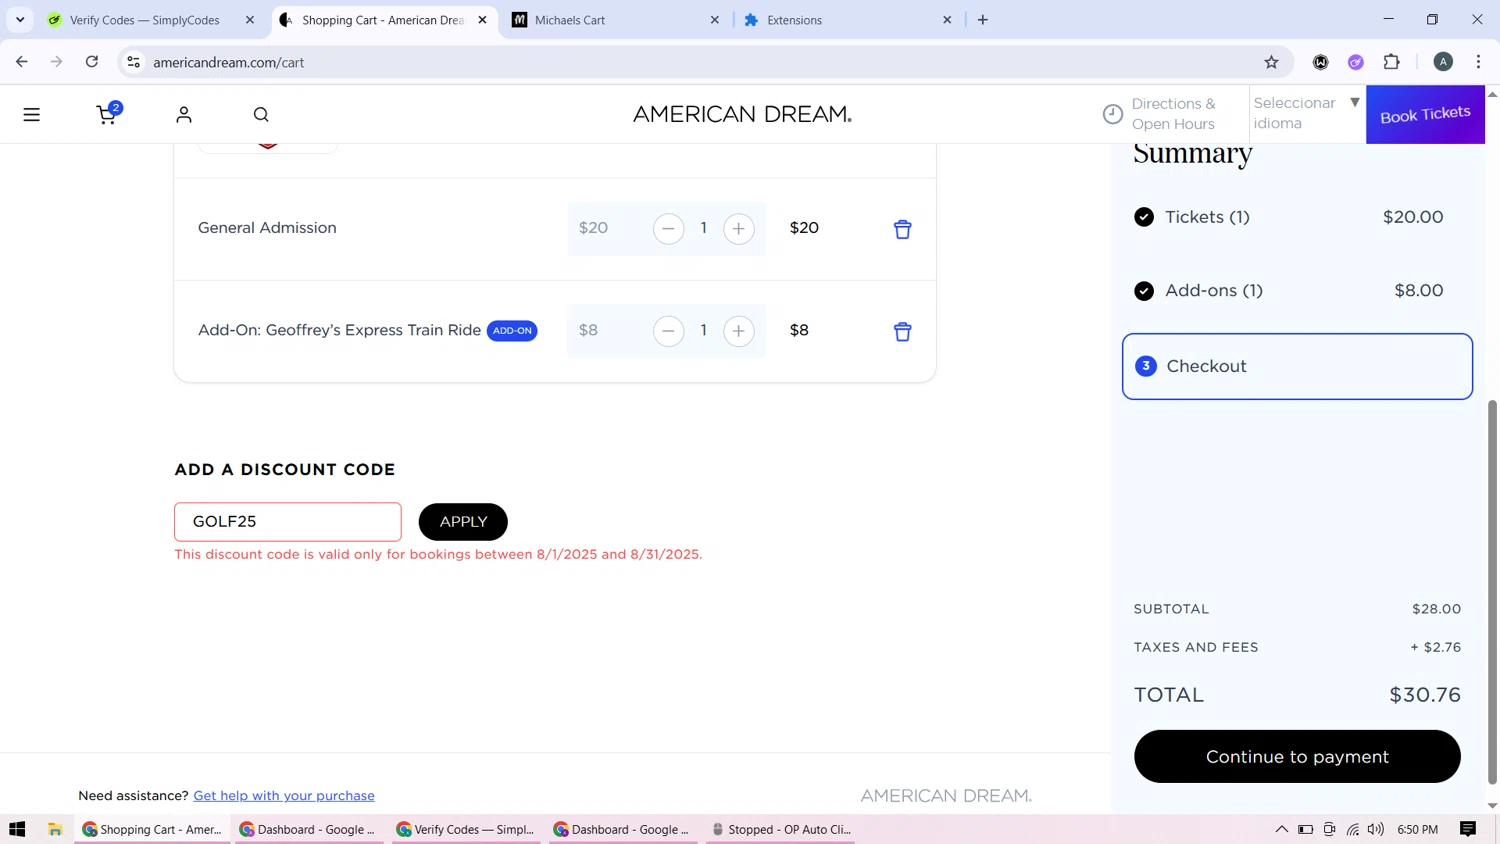View site information icon in address bar

(x=133, y=62)
